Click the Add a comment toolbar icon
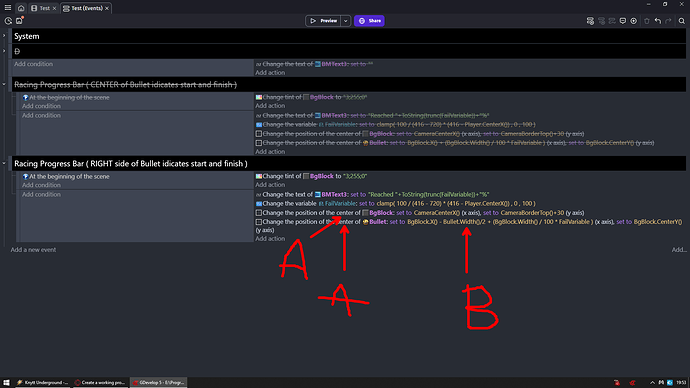The image size is (690, 388). tap(623, 21)
